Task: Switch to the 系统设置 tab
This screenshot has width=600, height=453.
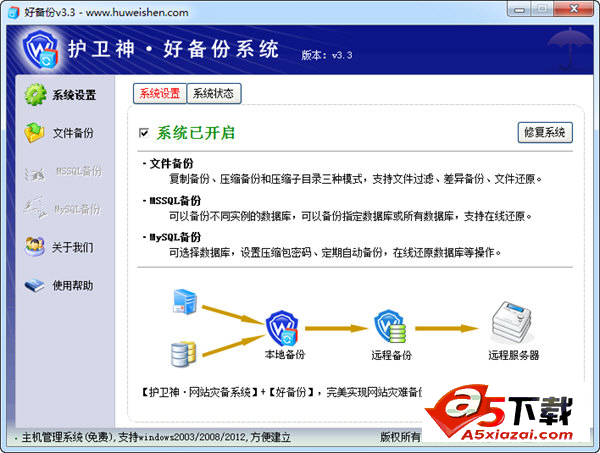Action: pos(160,93)
